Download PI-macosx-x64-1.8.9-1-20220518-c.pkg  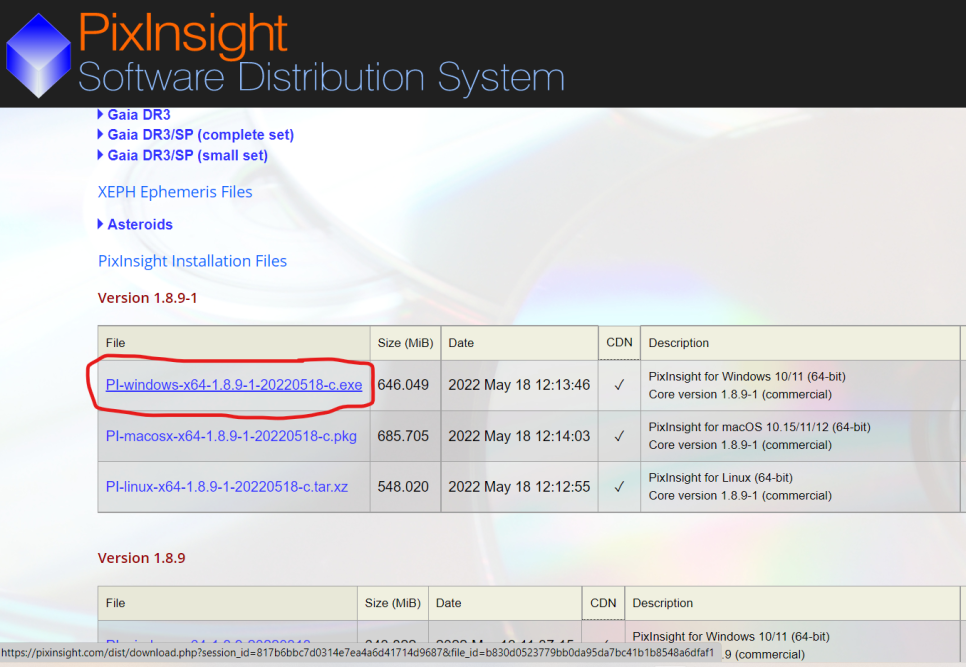pos(231,436)
